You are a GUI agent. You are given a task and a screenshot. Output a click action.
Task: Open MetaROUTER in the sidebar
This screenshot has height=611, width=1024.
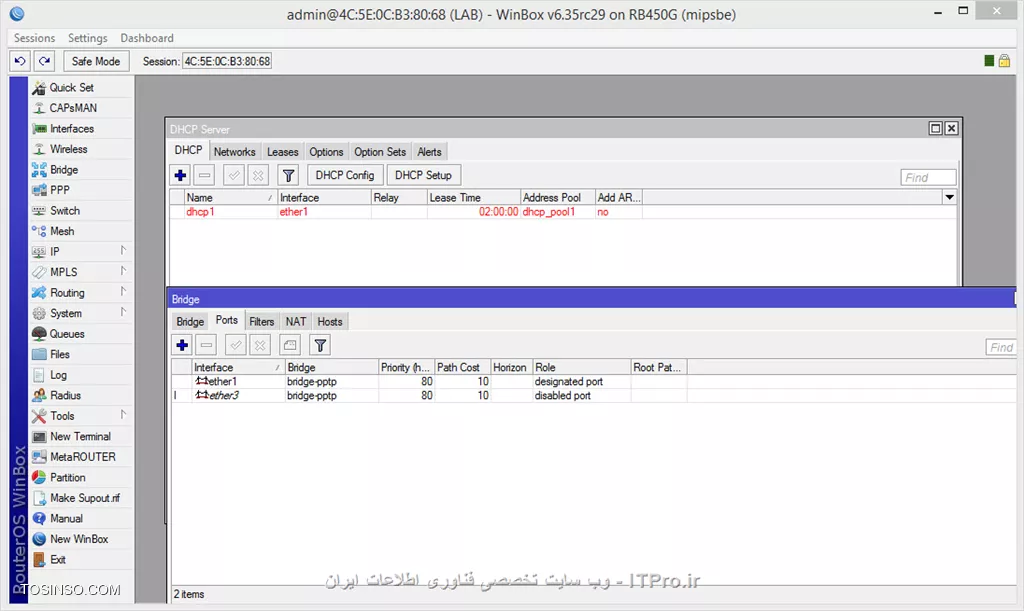click(x=82, y=457)
